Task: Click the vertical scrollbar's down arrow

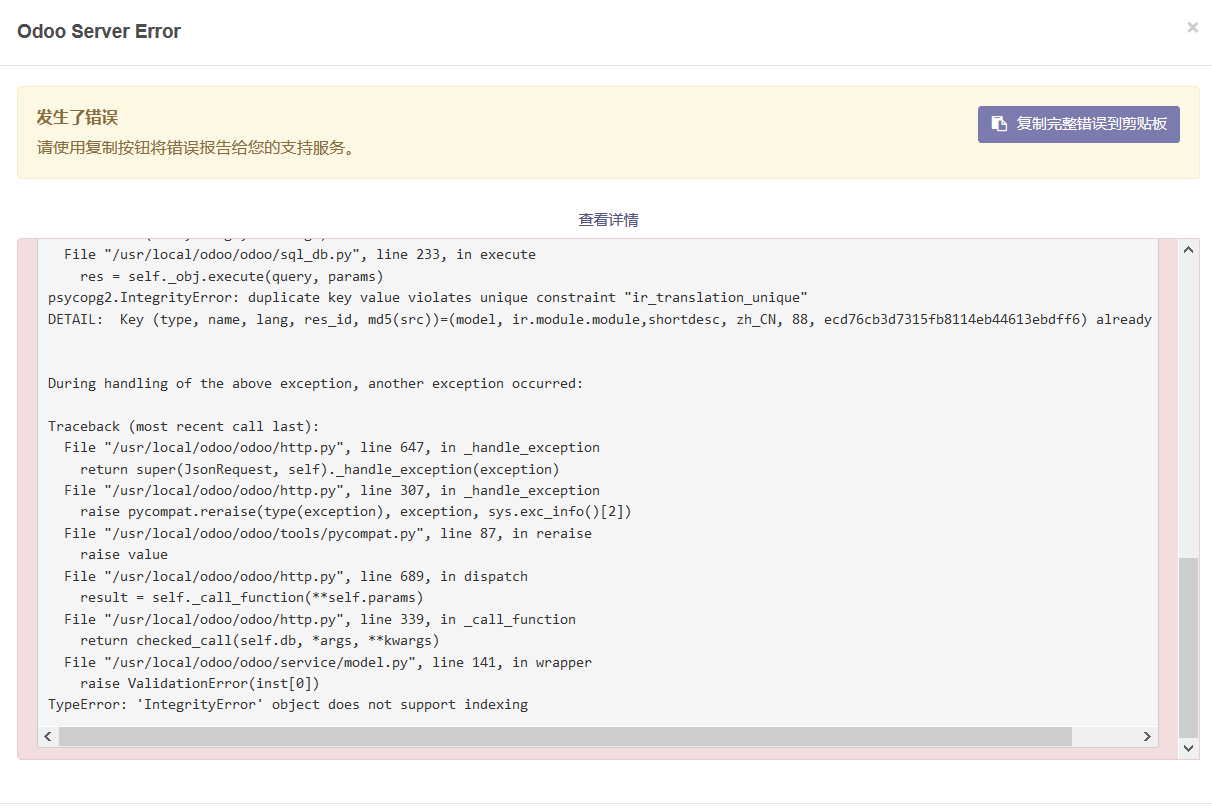Action: [x=1188, y=747]
